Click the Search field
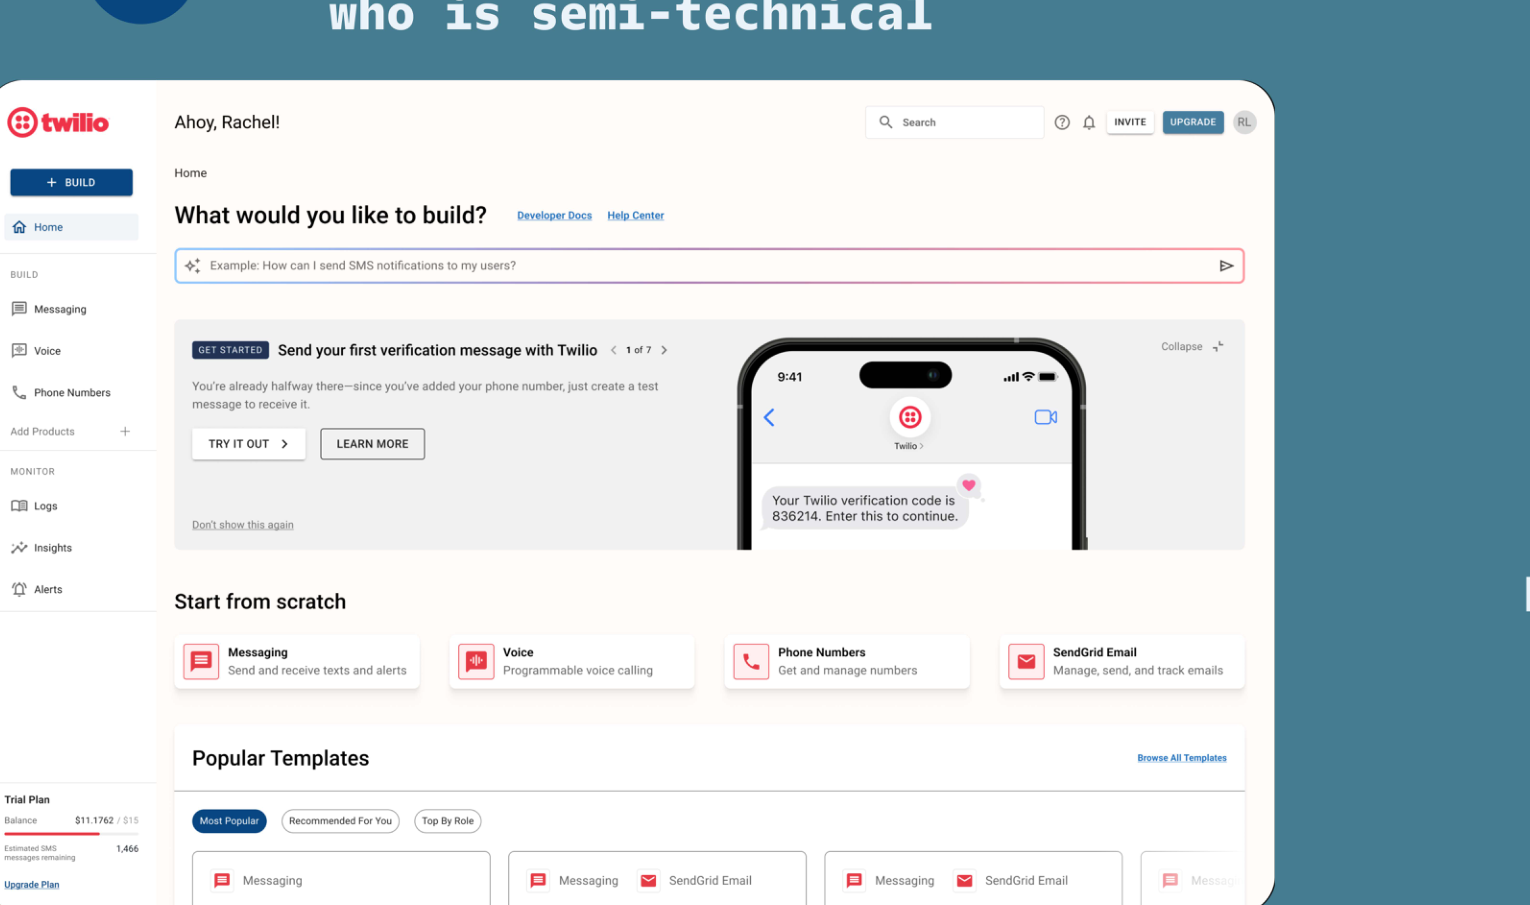This screenshot has height=905, width=1530. point(955,122)
